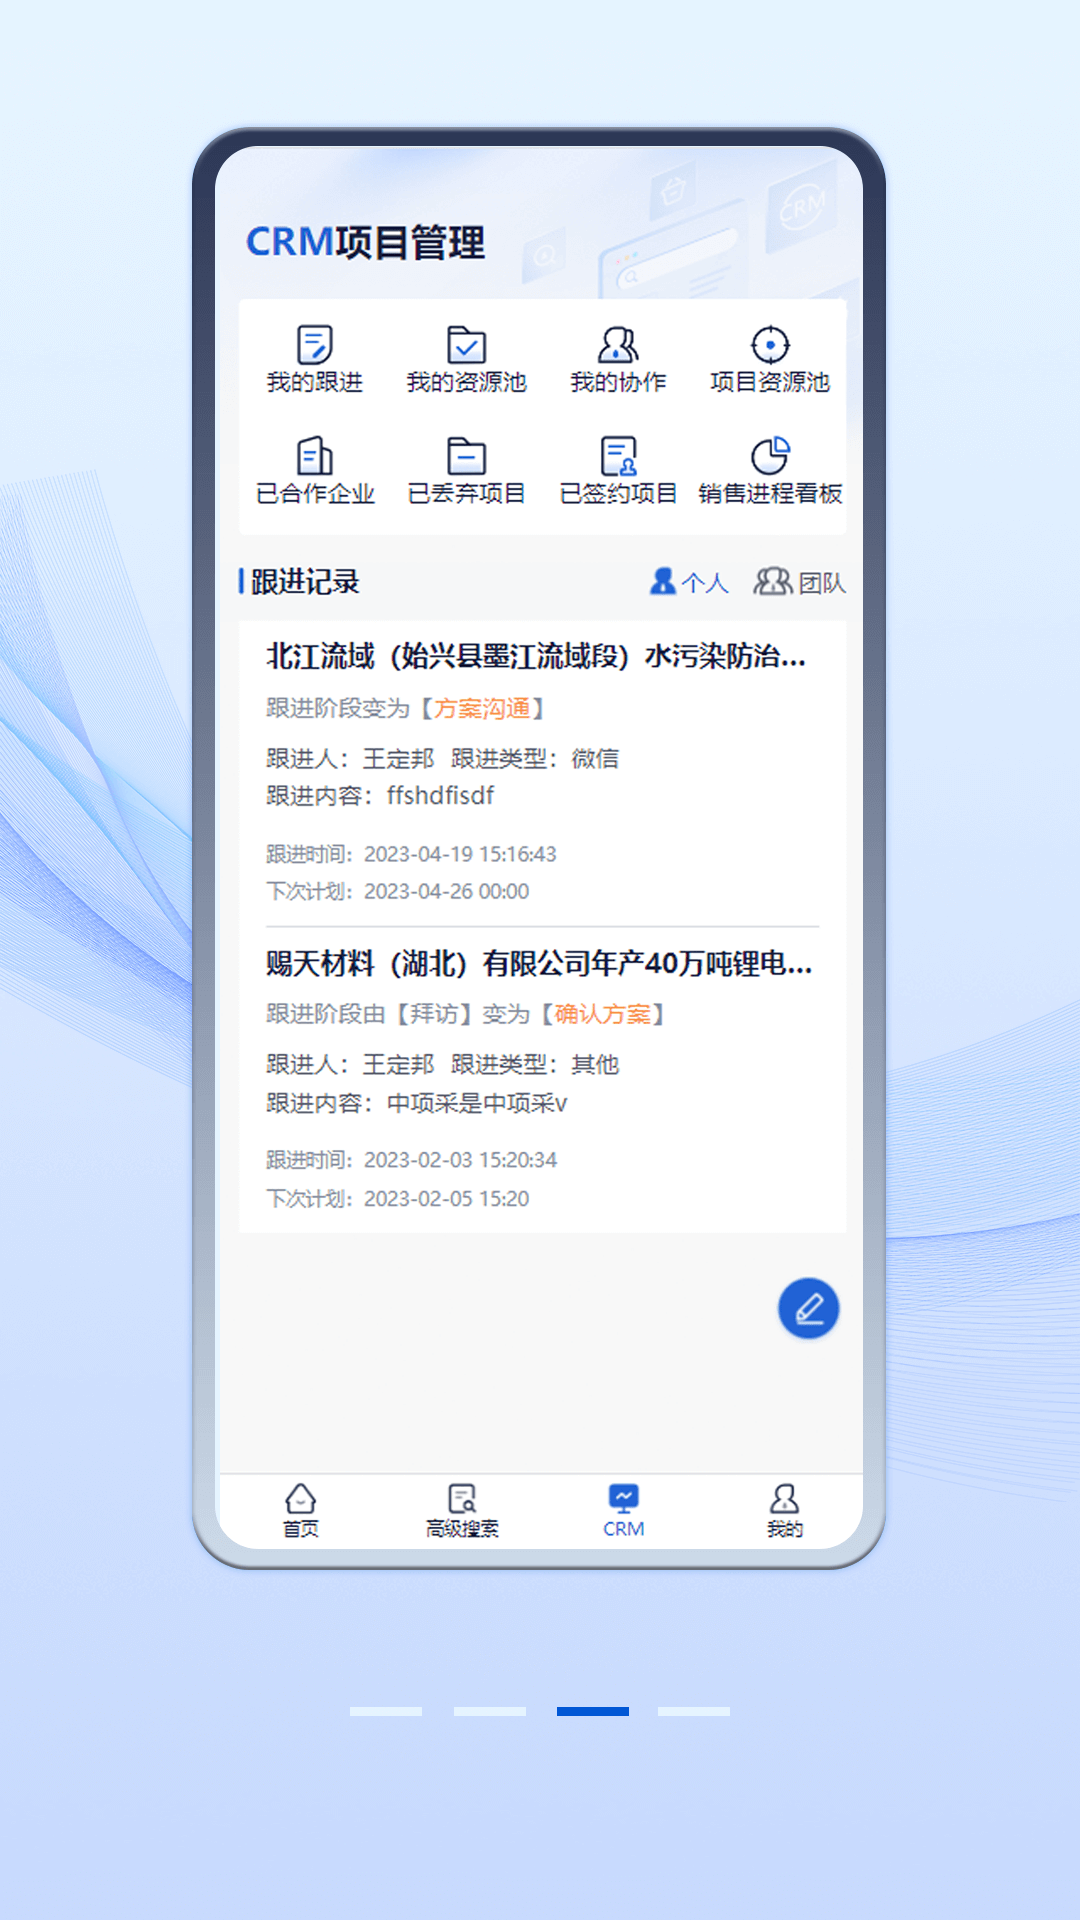Open the 高级搜索 tab
The width and height of the screenshot is (1080, 1920).
tap(462, 1510)
